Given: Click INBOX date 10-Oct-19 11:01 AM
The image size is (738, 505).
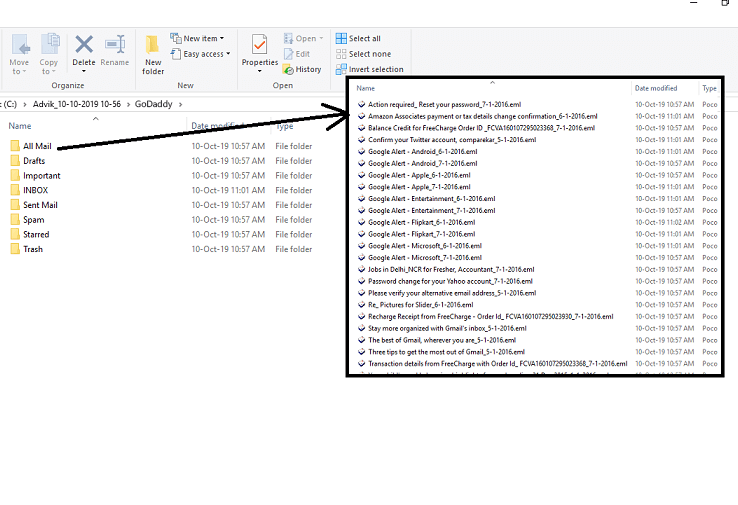Looking at the screenshot, I should [x=228, y=190].
